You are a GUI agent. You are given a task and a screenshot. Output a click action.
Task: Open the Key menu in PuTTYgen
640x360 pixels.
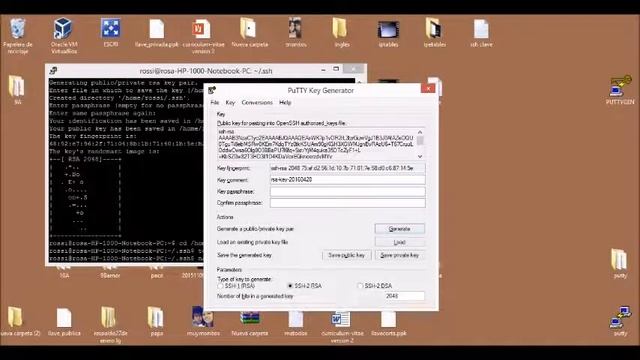230,102
